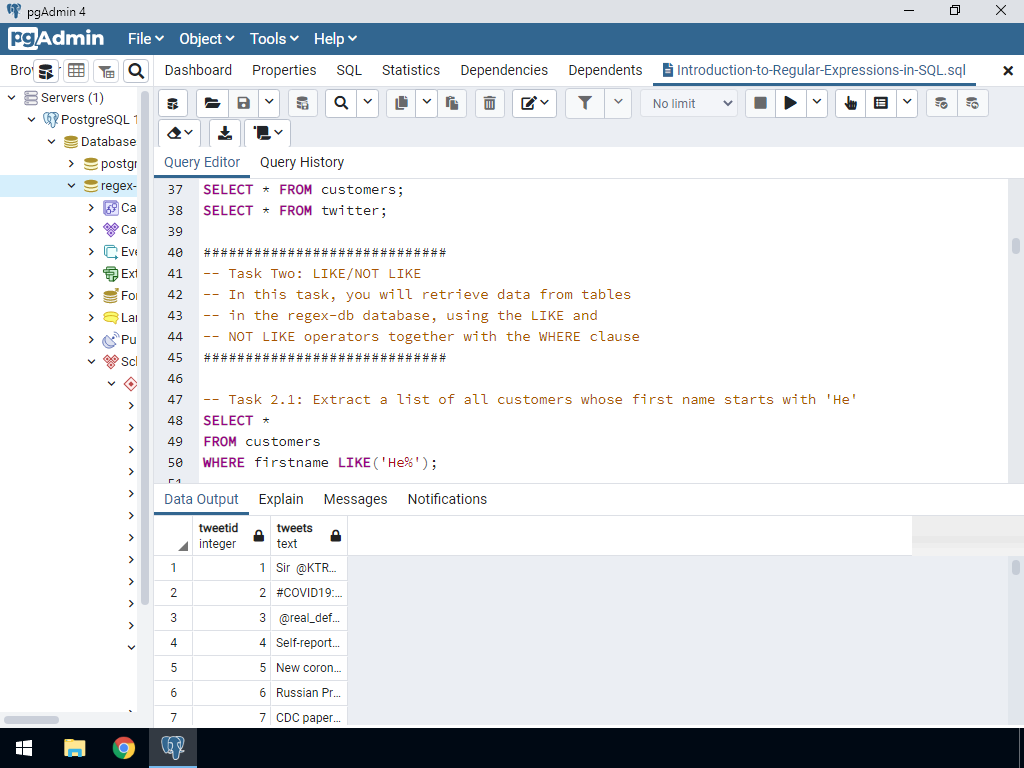Execute the query with the play icon
The height and width of the screenshot is (768, 1024).
(789, 103)
